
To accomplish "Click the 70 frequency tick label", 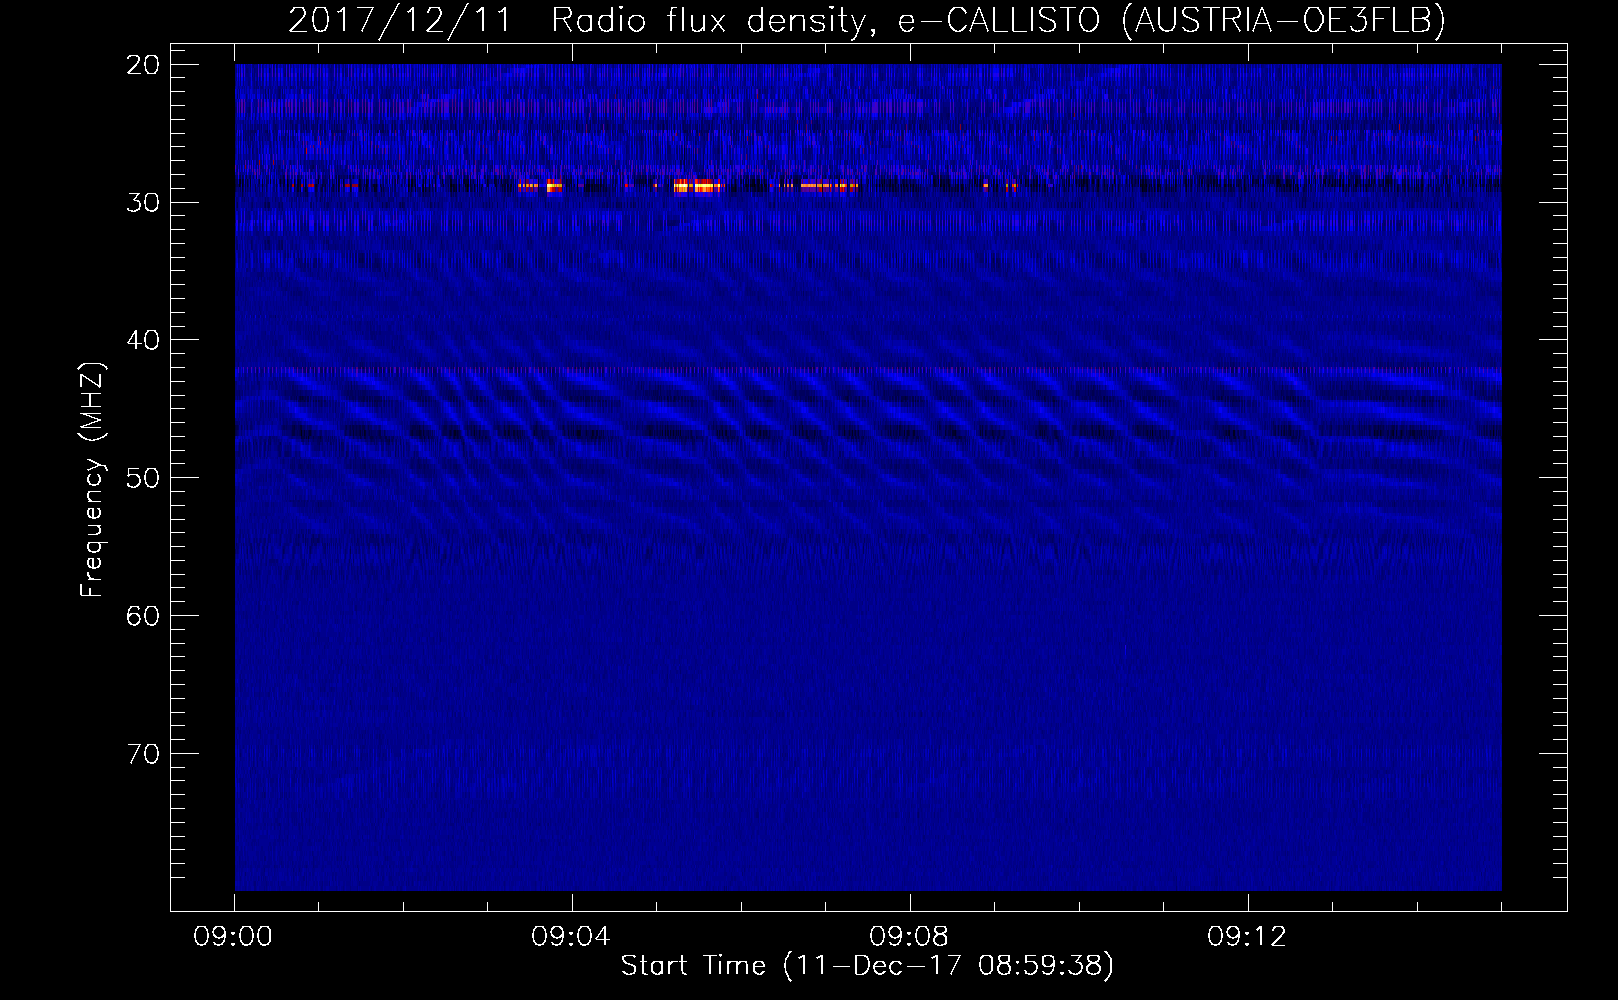I will point(143,754).
